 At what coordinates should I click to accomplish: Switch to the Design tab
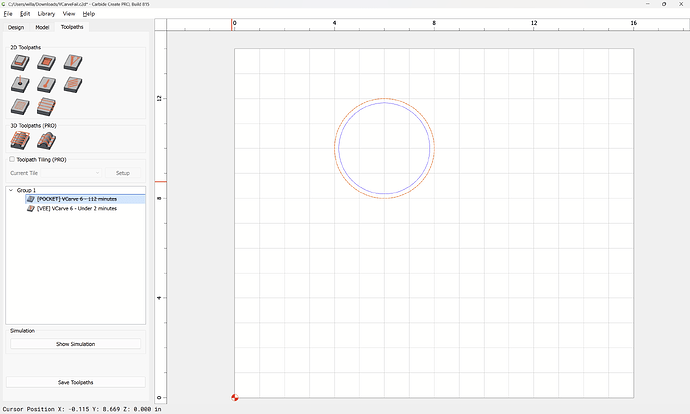tap(16, 27)
